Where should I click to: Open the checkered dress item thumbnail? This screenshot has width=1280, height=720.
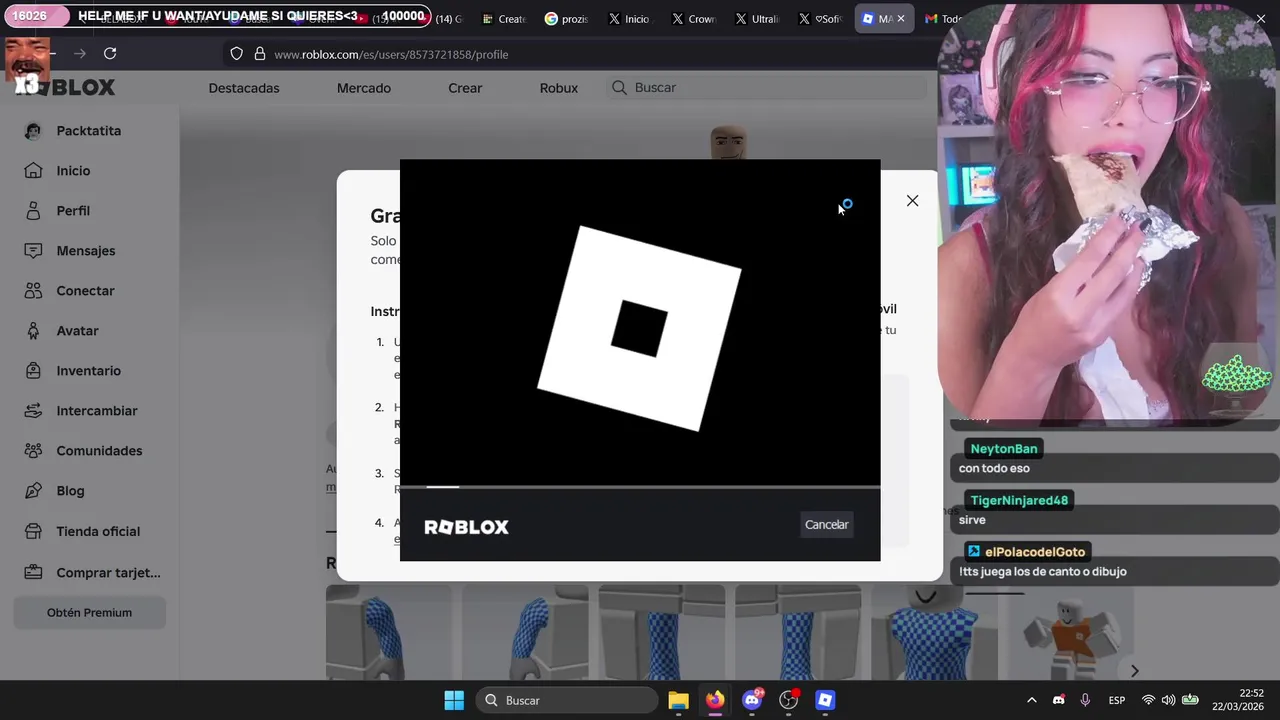coord(934,632)
